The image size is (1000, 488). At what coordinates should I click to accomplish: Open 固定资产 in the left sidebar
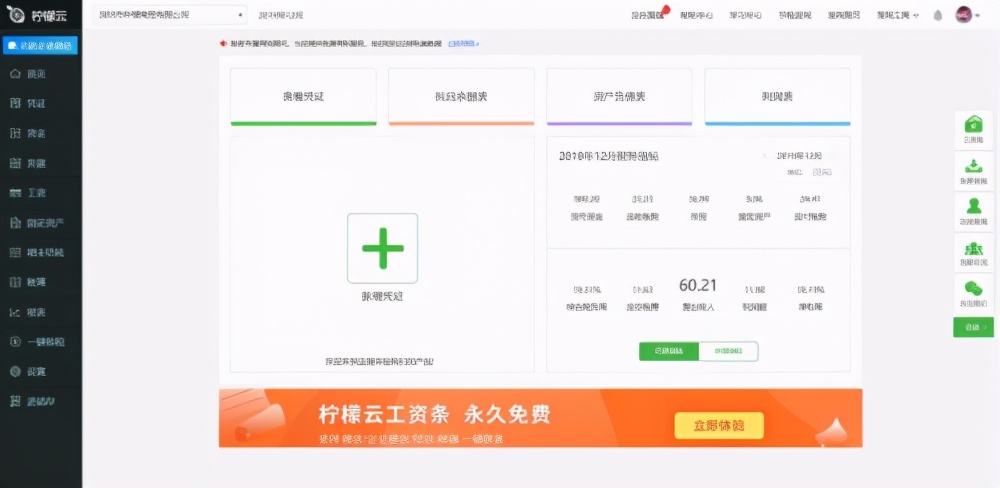click(41, 223)
